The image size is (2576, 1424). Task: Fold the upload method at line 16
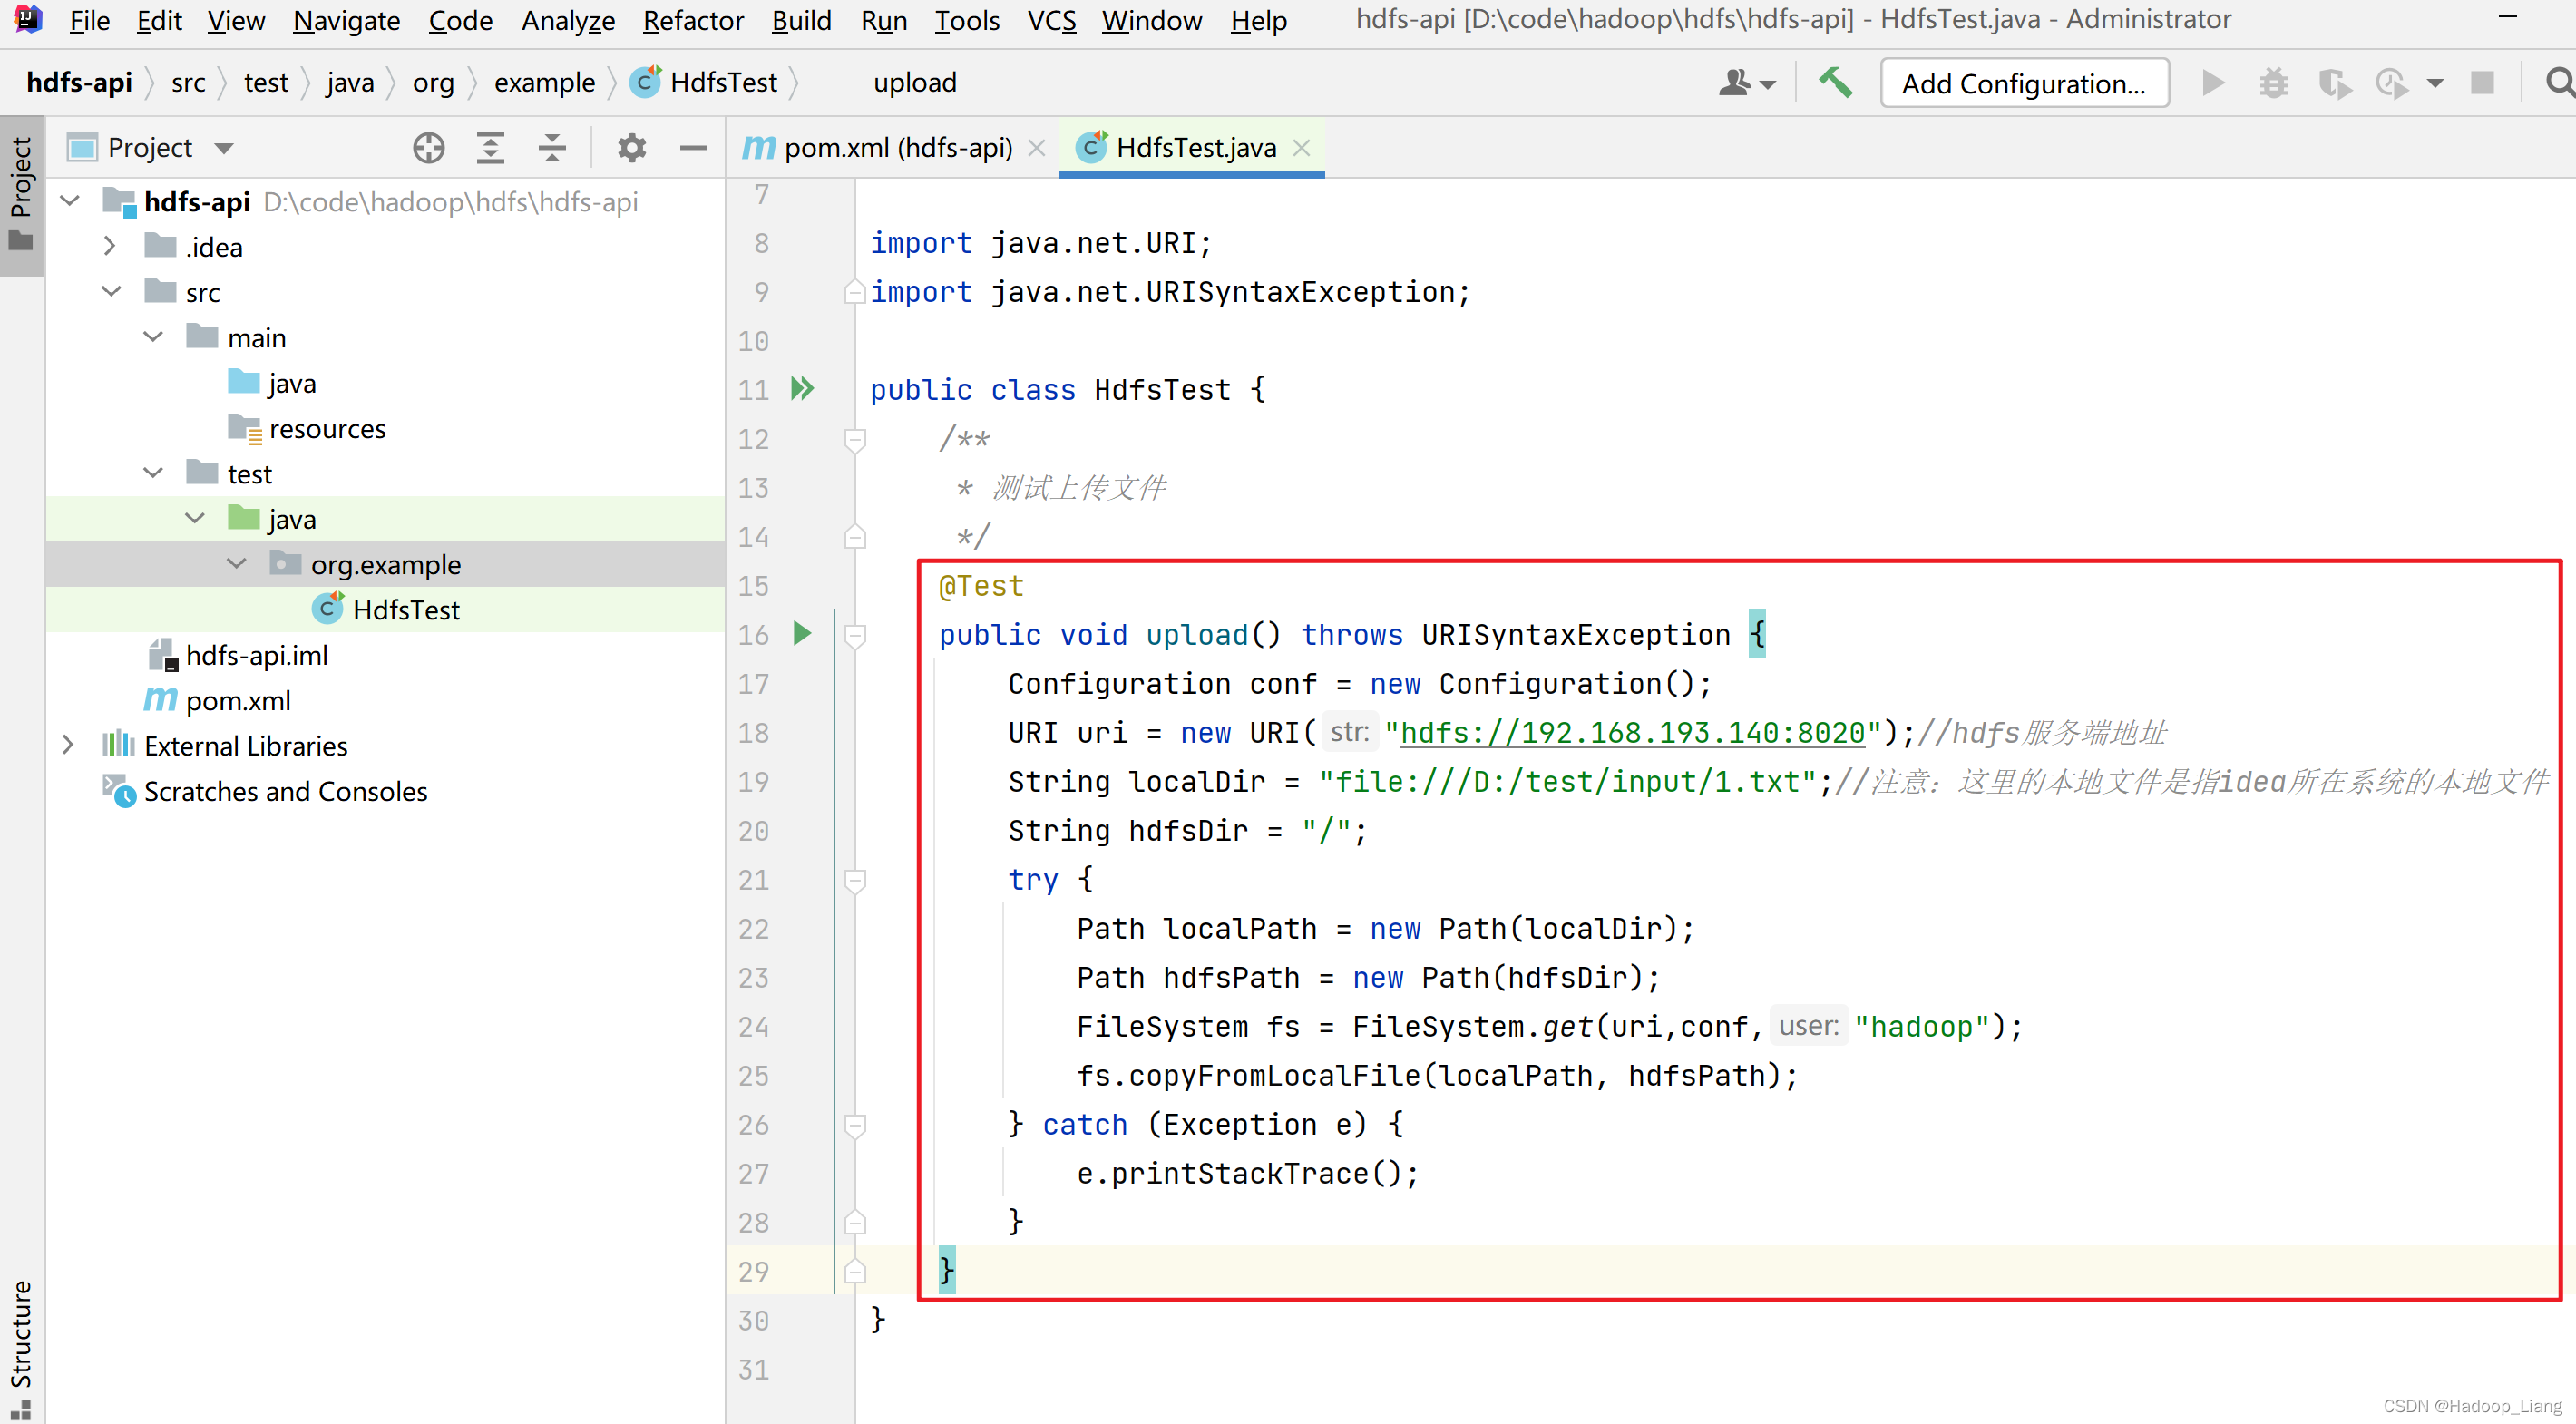[855, 635]
